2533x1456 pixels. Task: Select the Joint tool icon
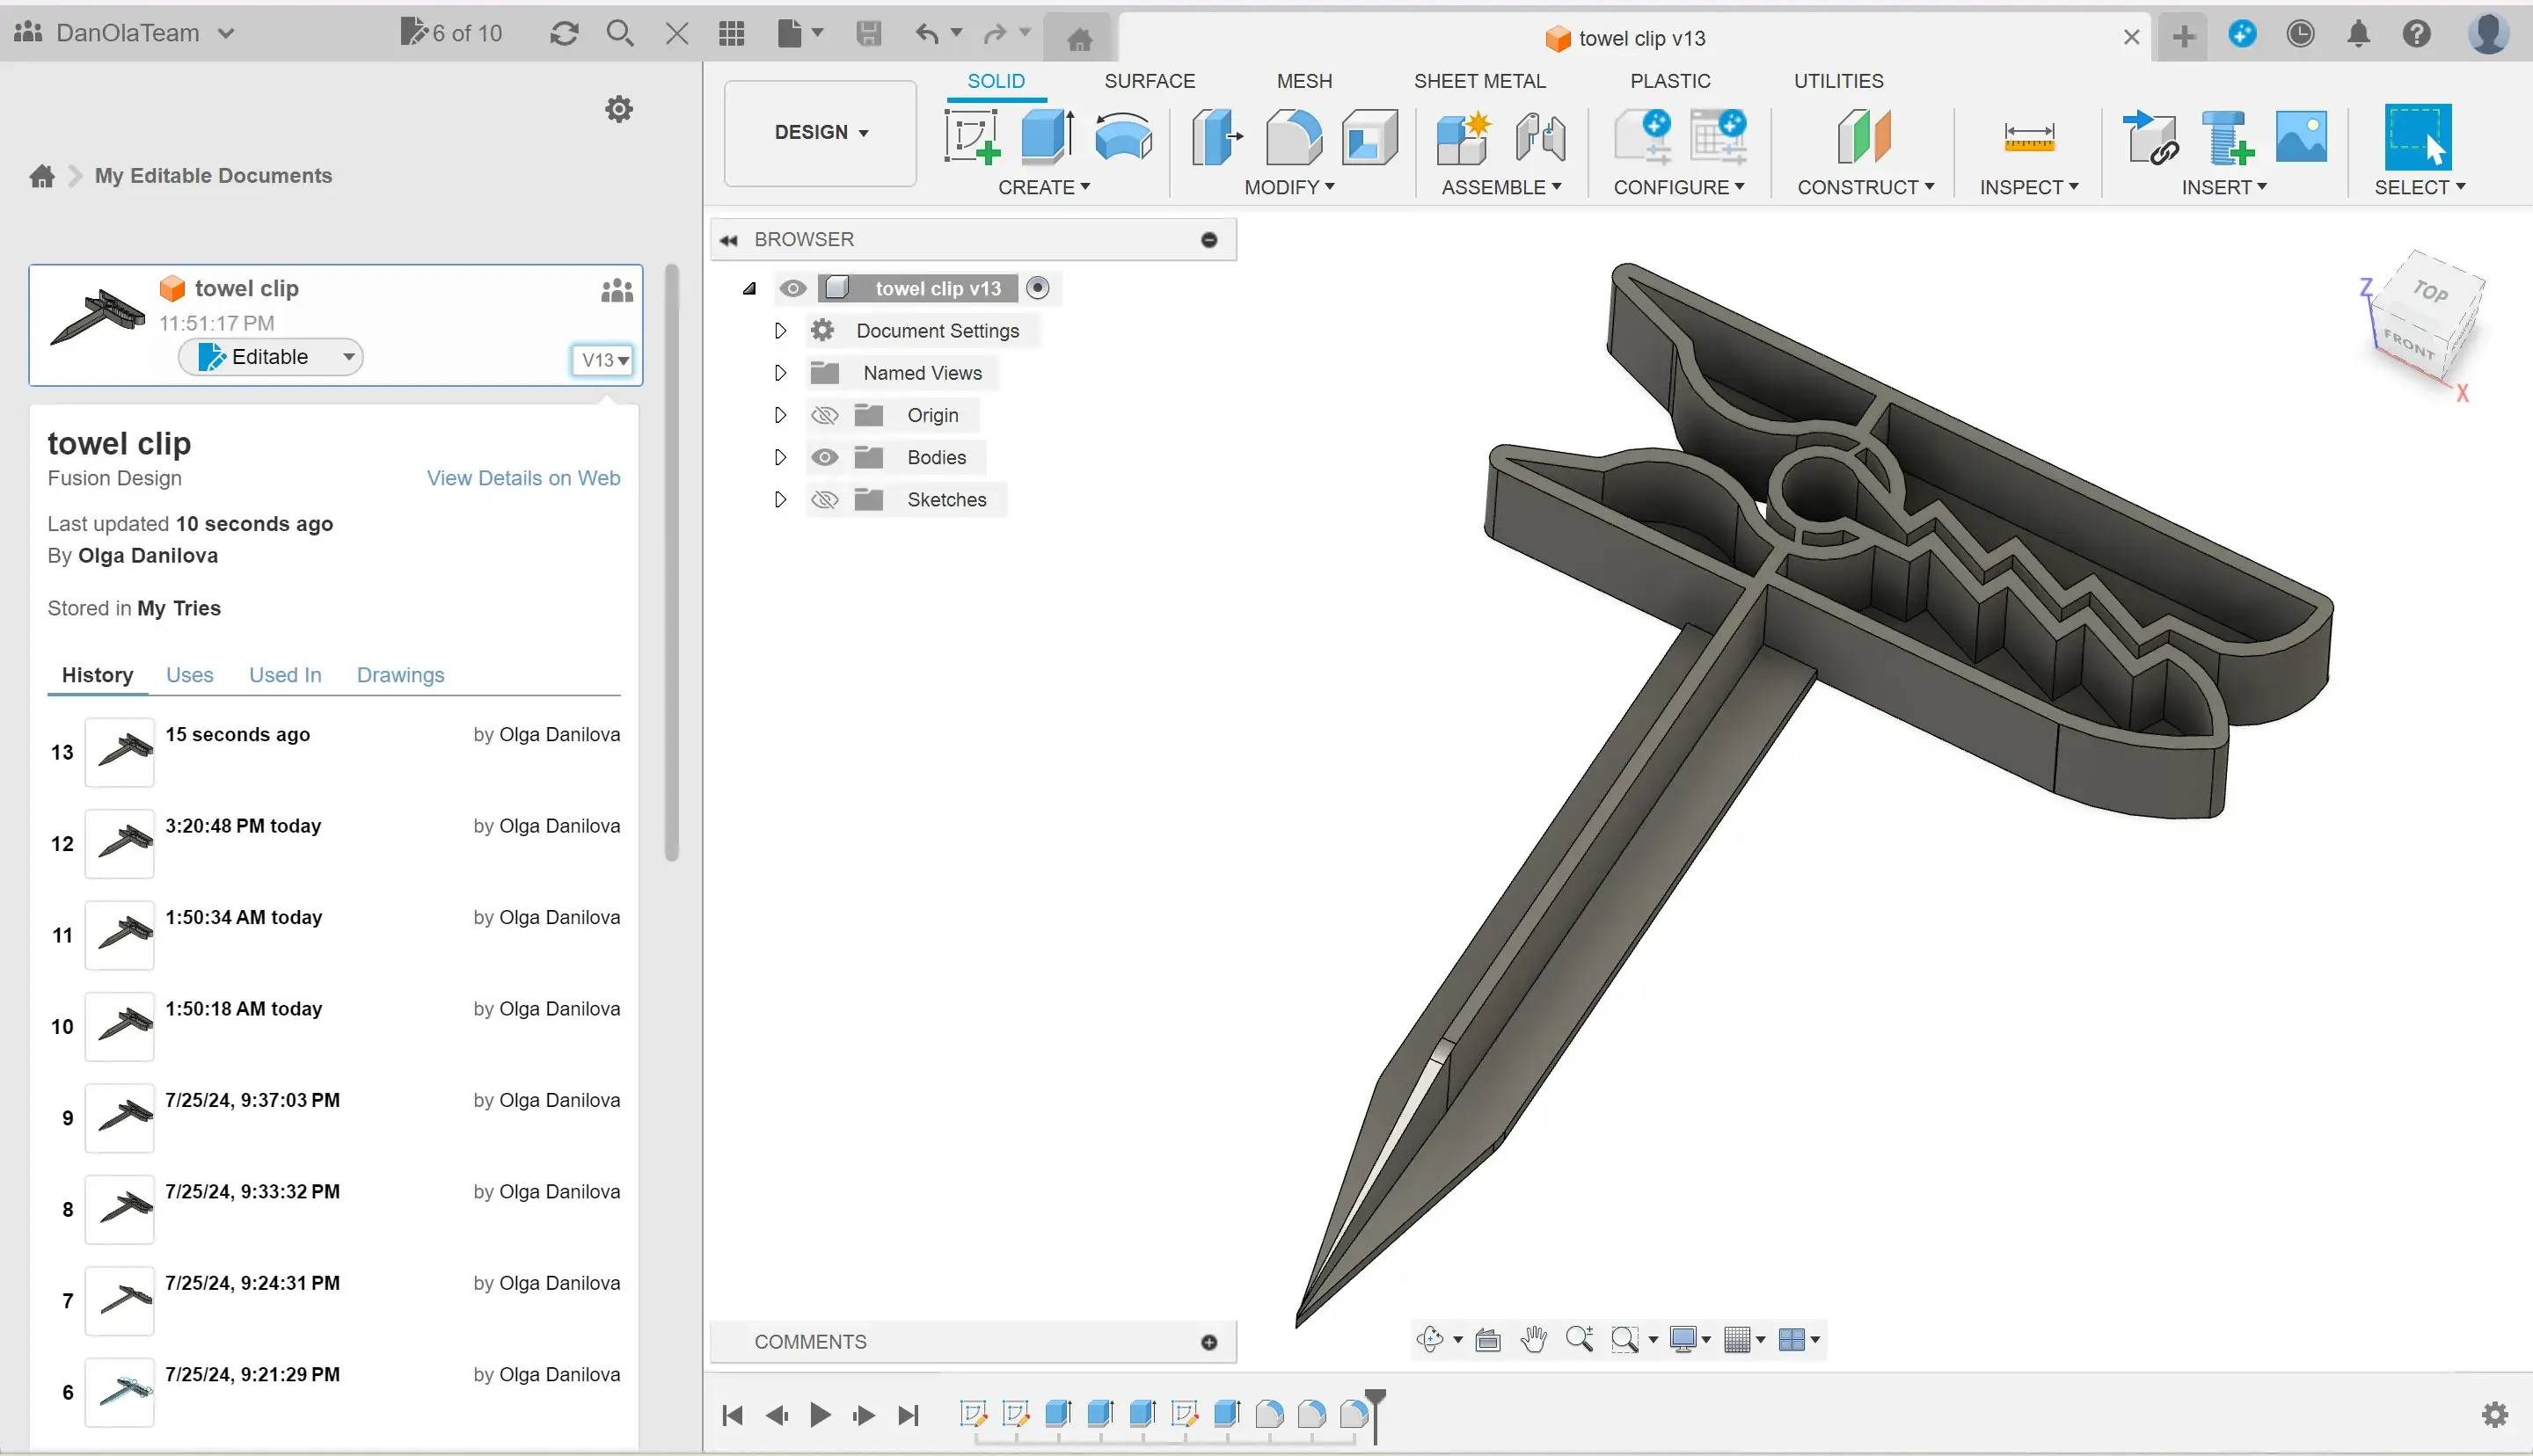1540,136
